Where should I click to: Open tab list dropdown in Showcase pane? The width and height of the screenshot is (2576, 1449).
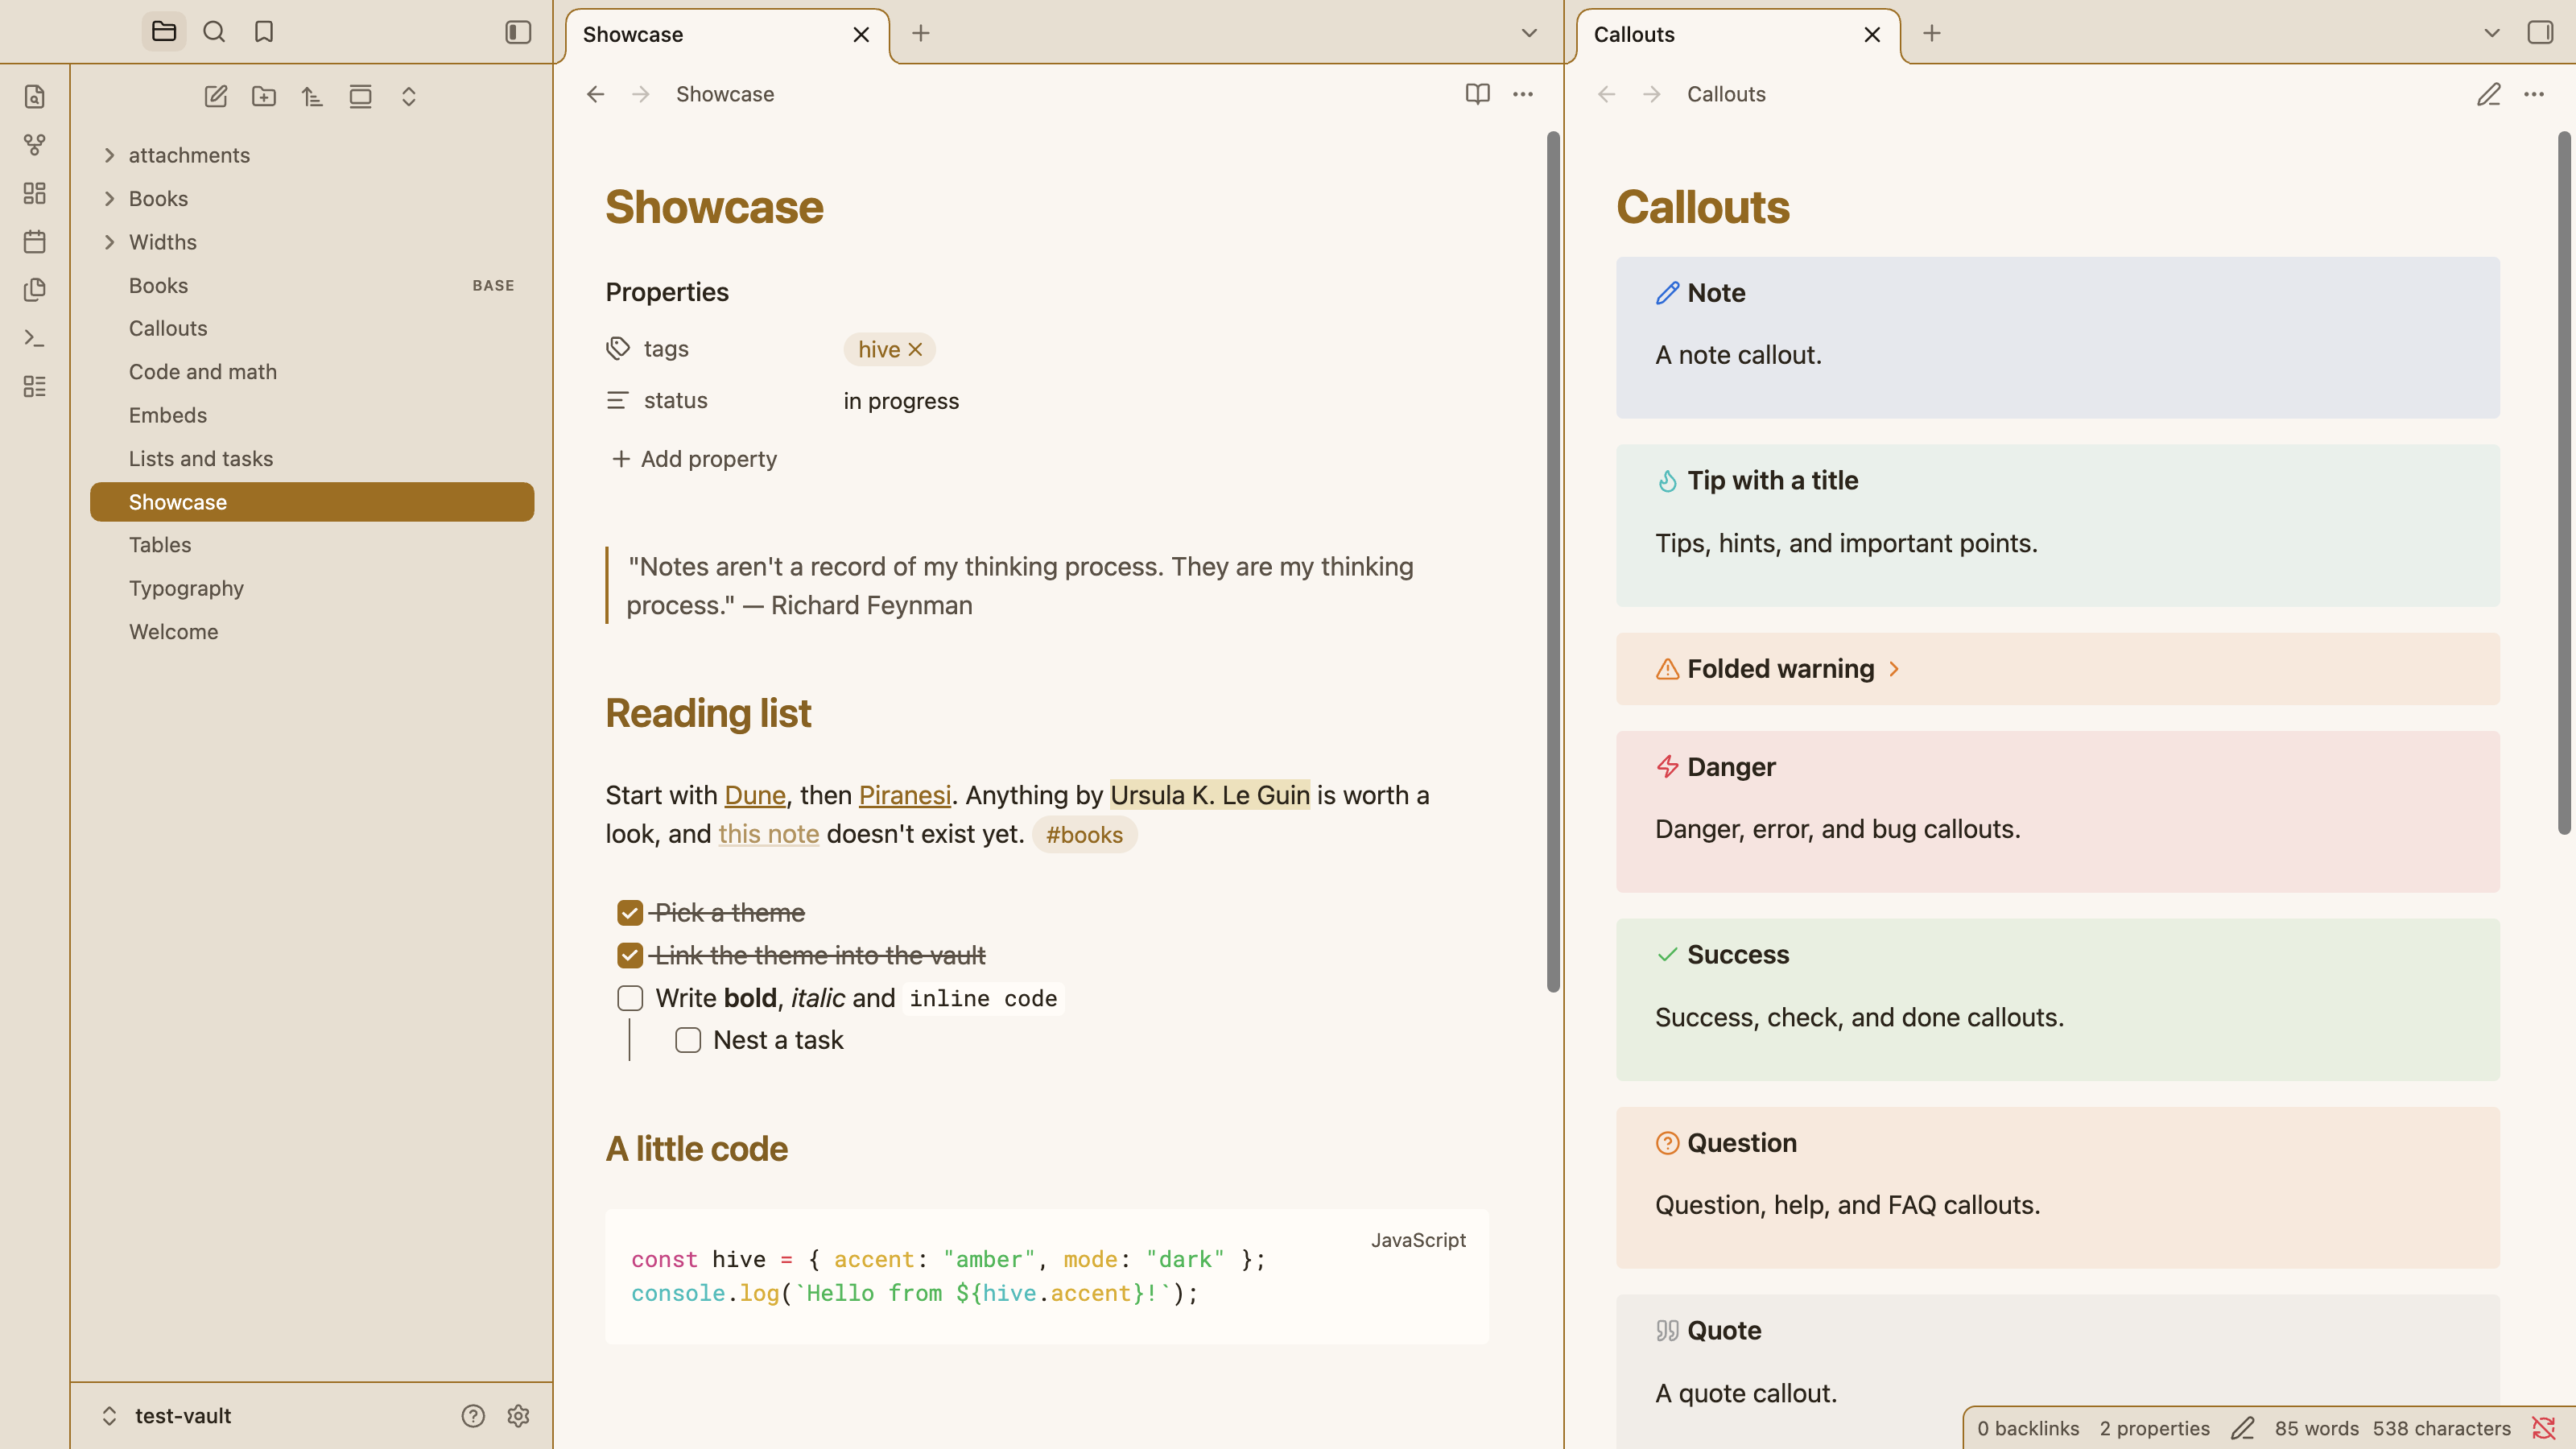pos(1529,33)
